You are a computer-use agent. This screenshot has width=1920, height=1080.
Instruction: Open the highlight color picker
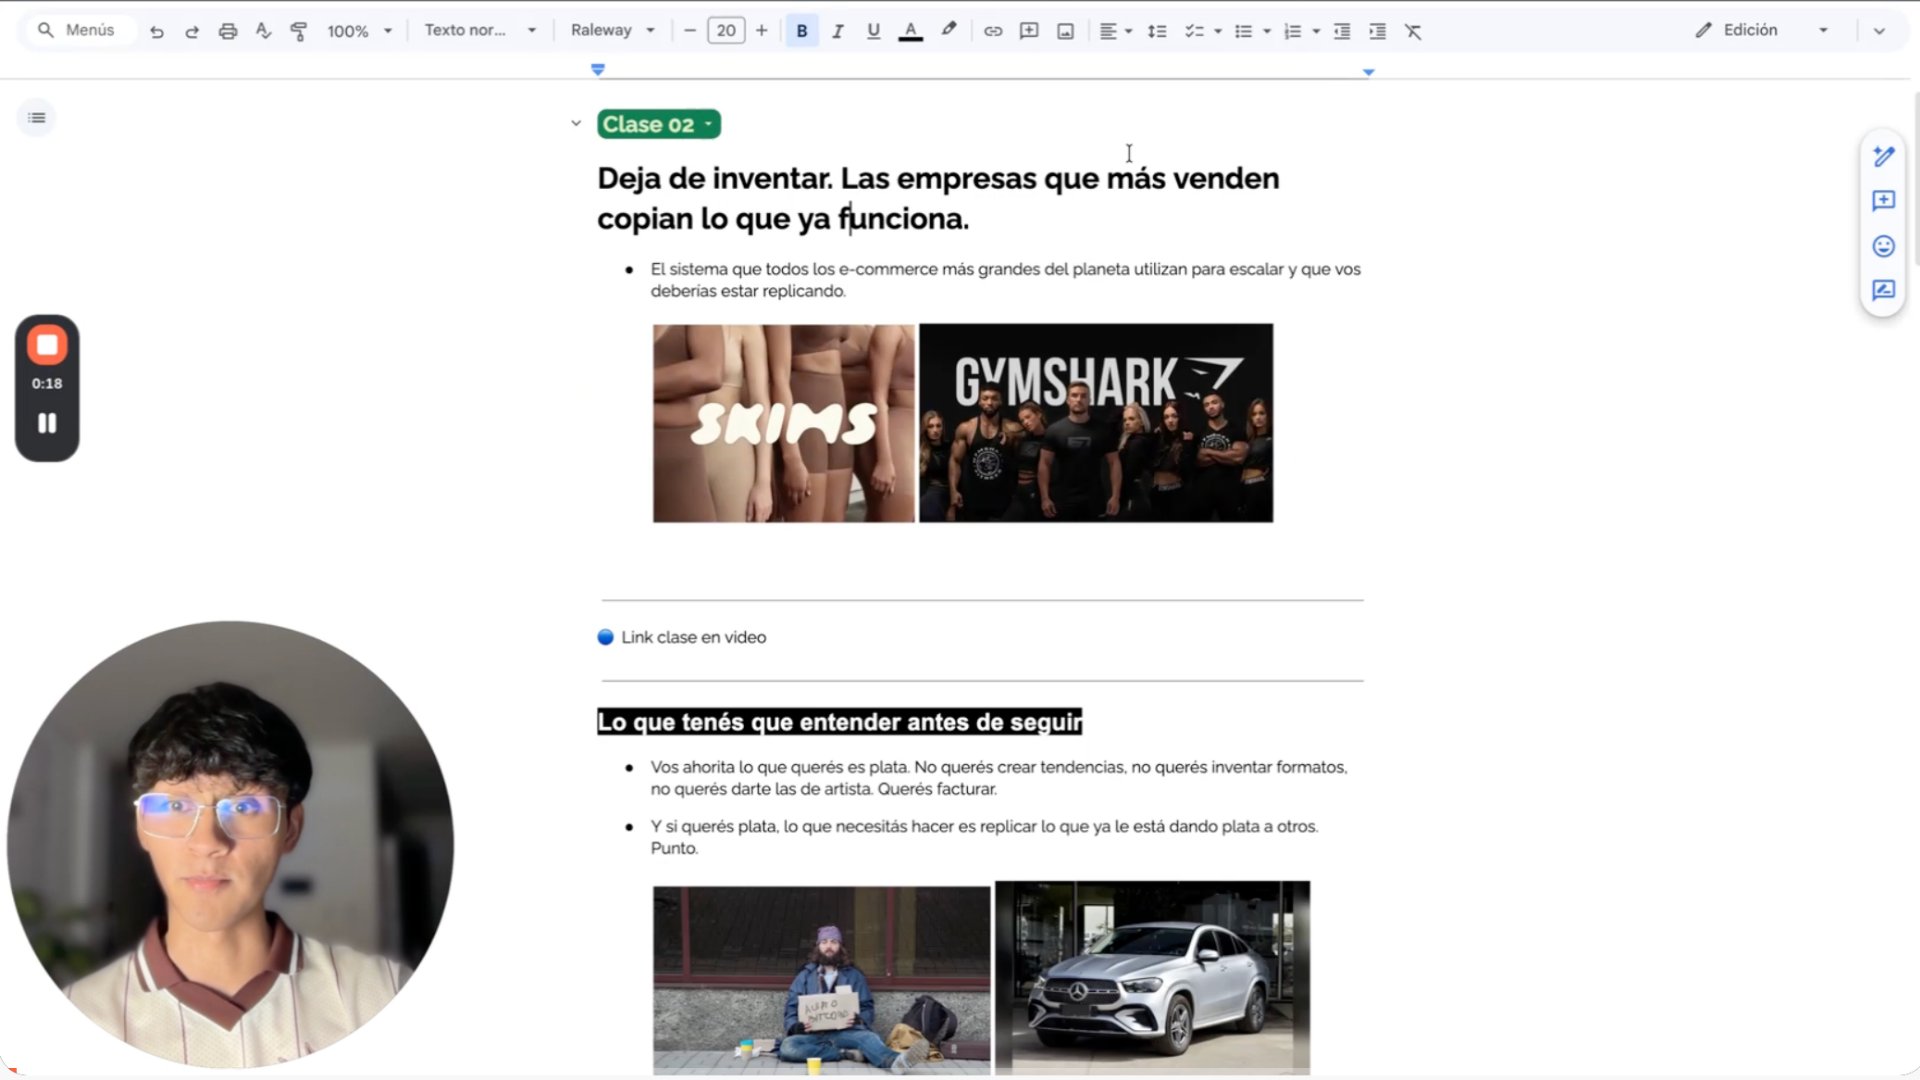[948, 31]
